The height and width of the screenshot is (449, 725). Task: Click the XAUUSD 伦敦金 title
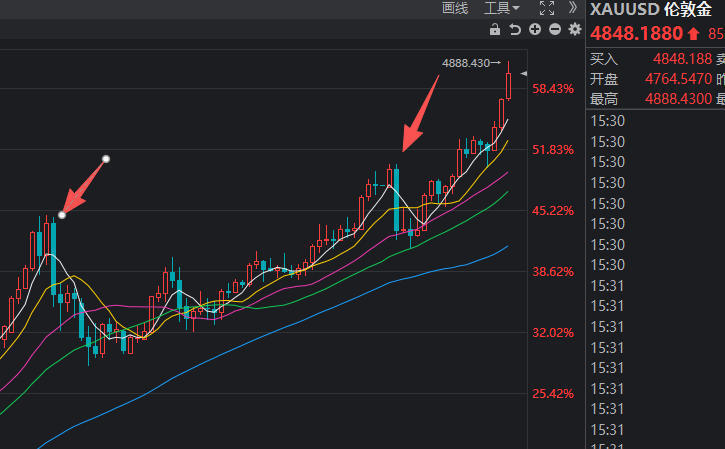pos(651,9)
